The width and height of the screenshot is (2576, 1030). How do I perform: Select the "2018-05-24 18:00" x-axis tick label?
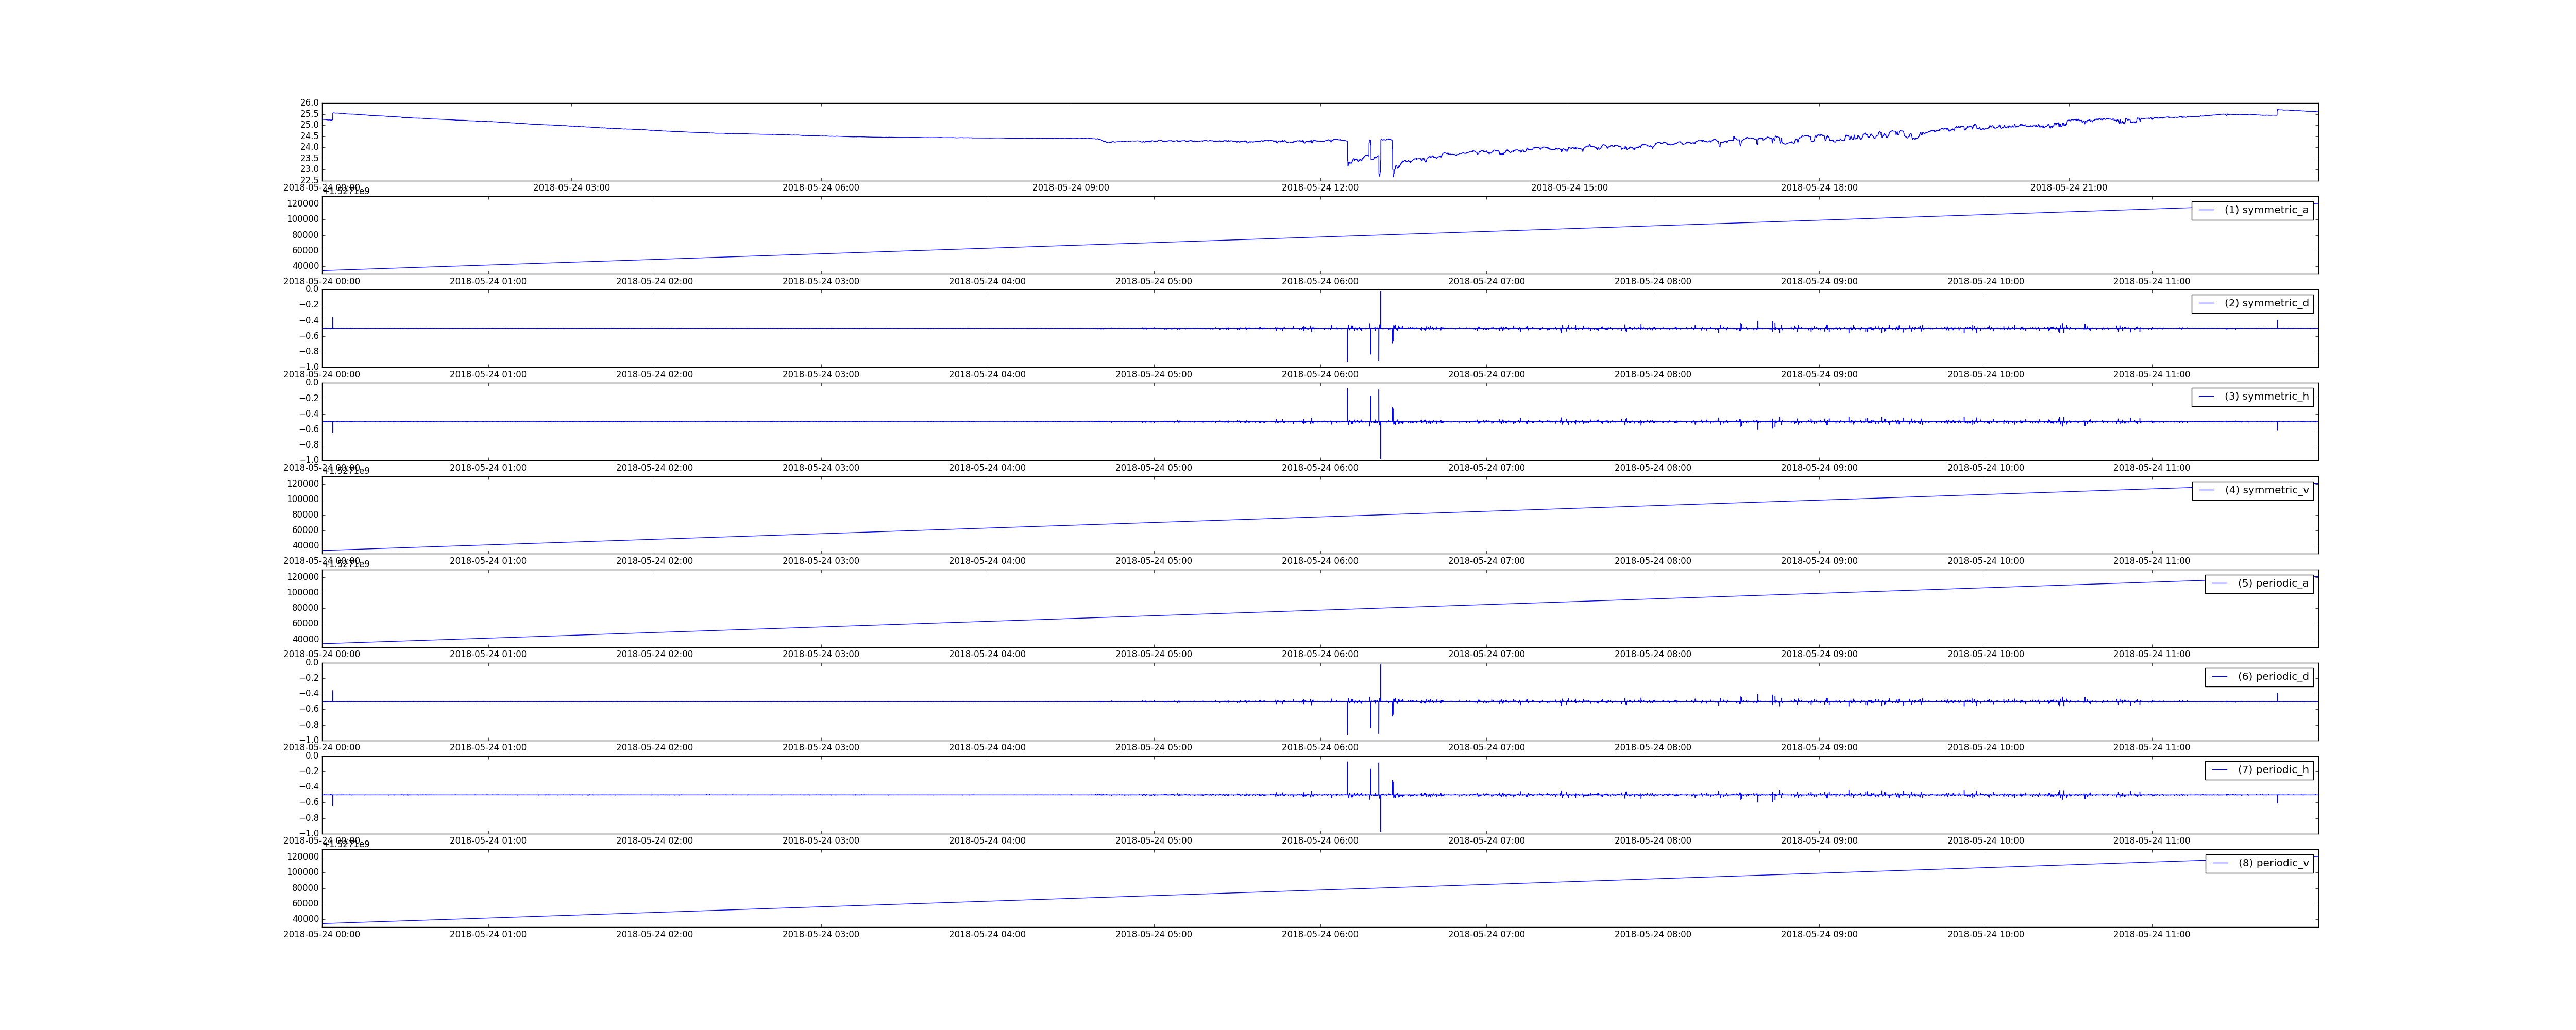point(1819,188)
